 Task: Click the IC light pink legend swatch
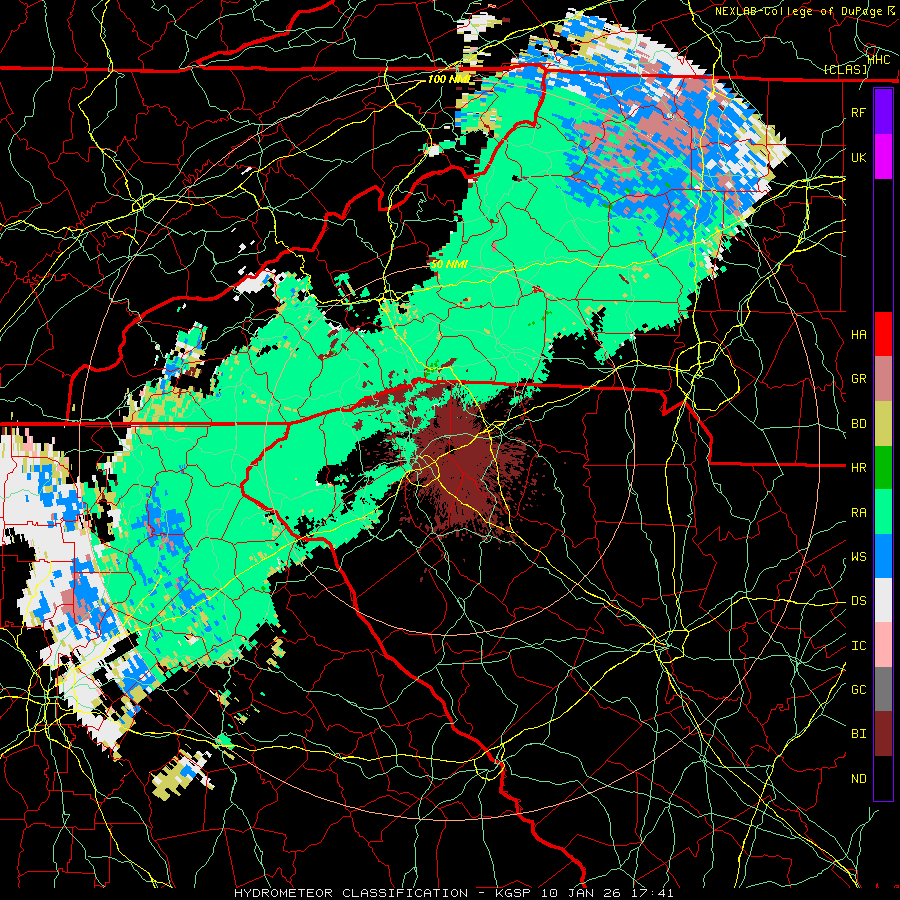(883, 645)
